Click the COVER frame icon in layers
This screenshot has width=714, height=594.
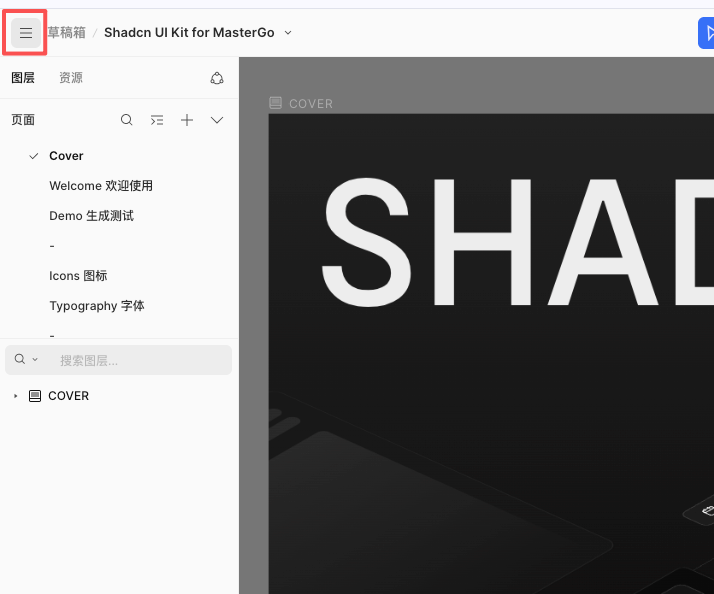tap(35, 396)
